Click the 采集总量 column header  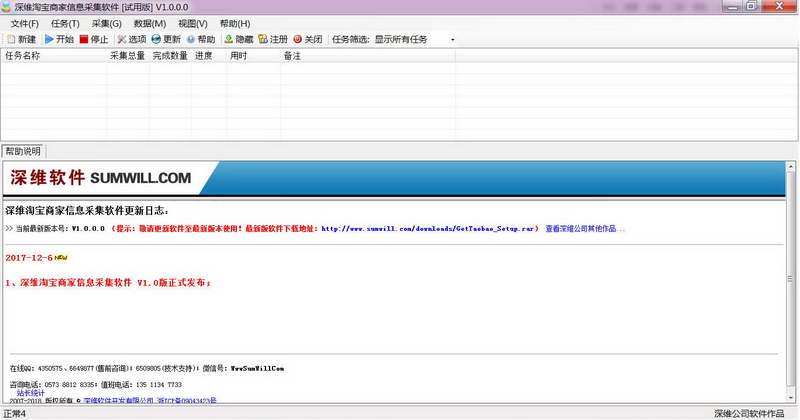click(x=128, y=56)
